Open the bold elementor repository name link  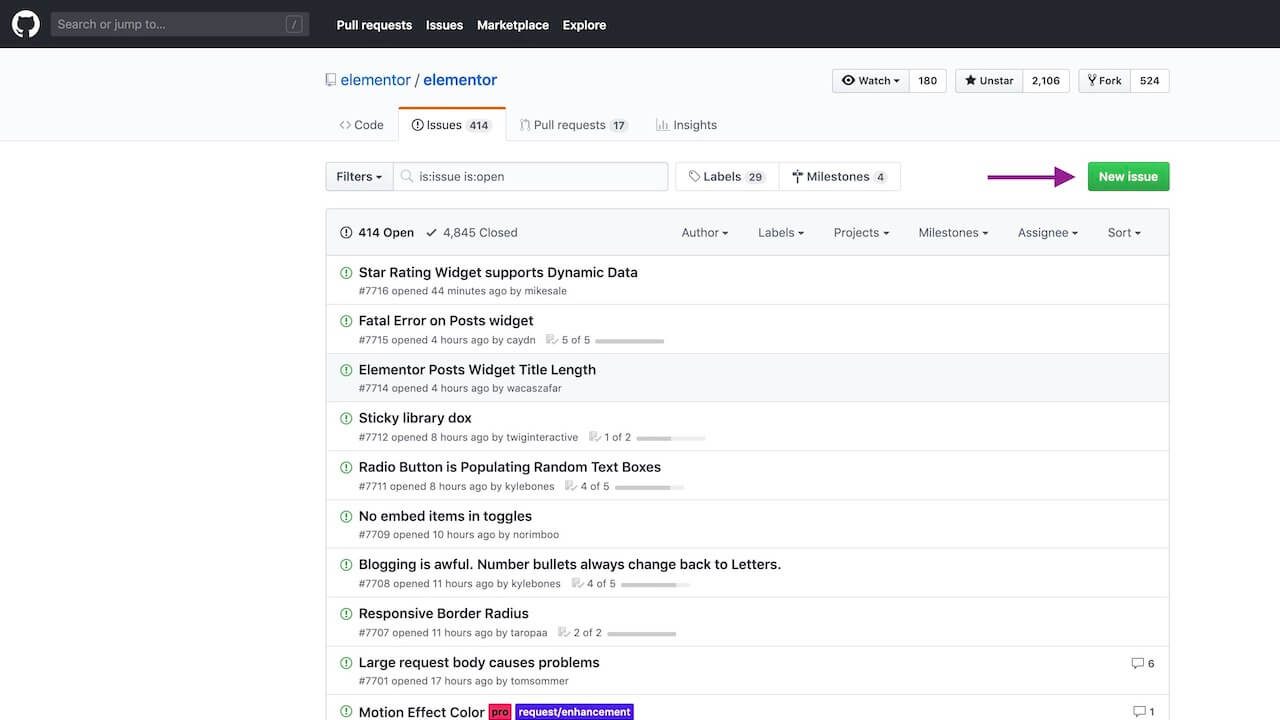coord(460,80)
